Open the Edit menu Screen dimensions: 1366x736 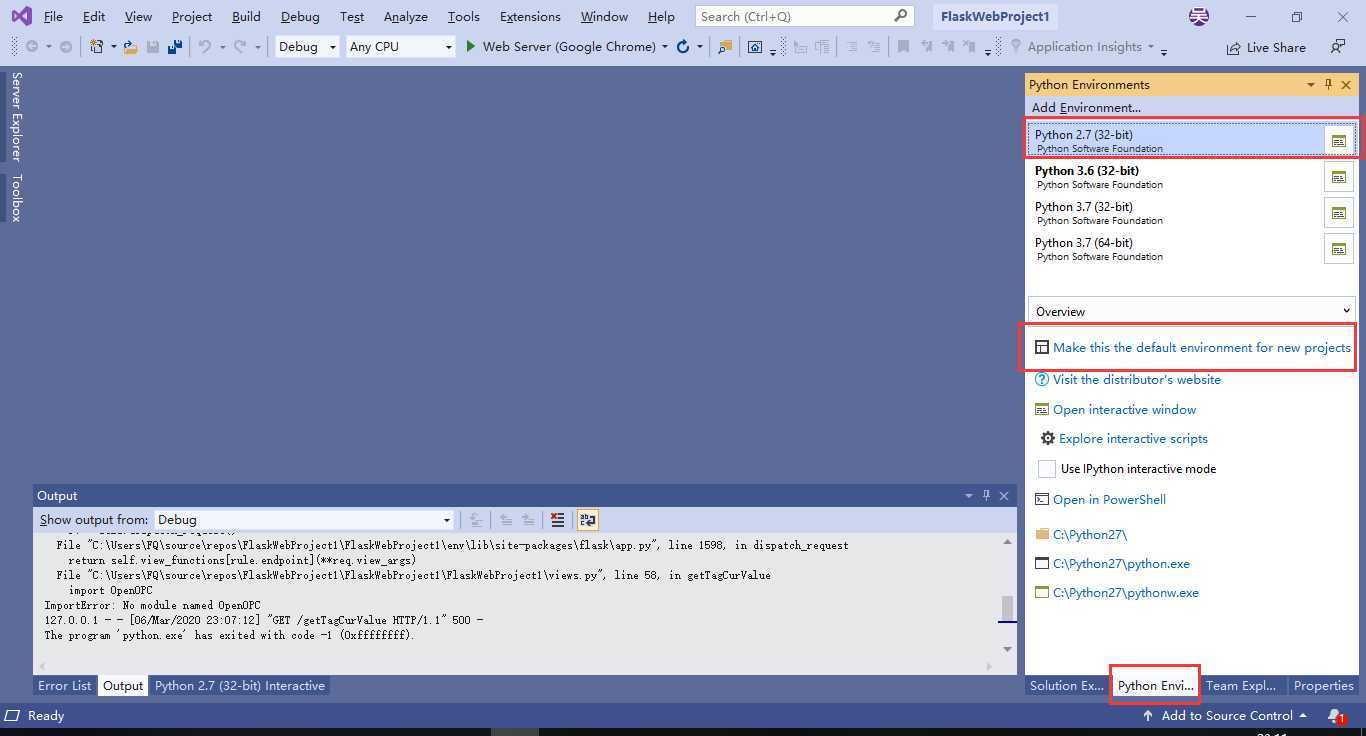[x=94, y=16]
